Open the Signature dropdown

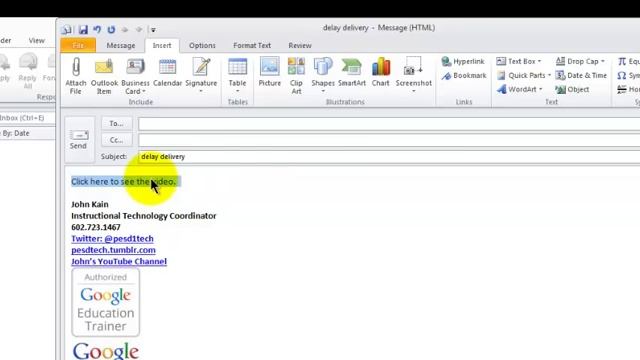tap(201, 76)
